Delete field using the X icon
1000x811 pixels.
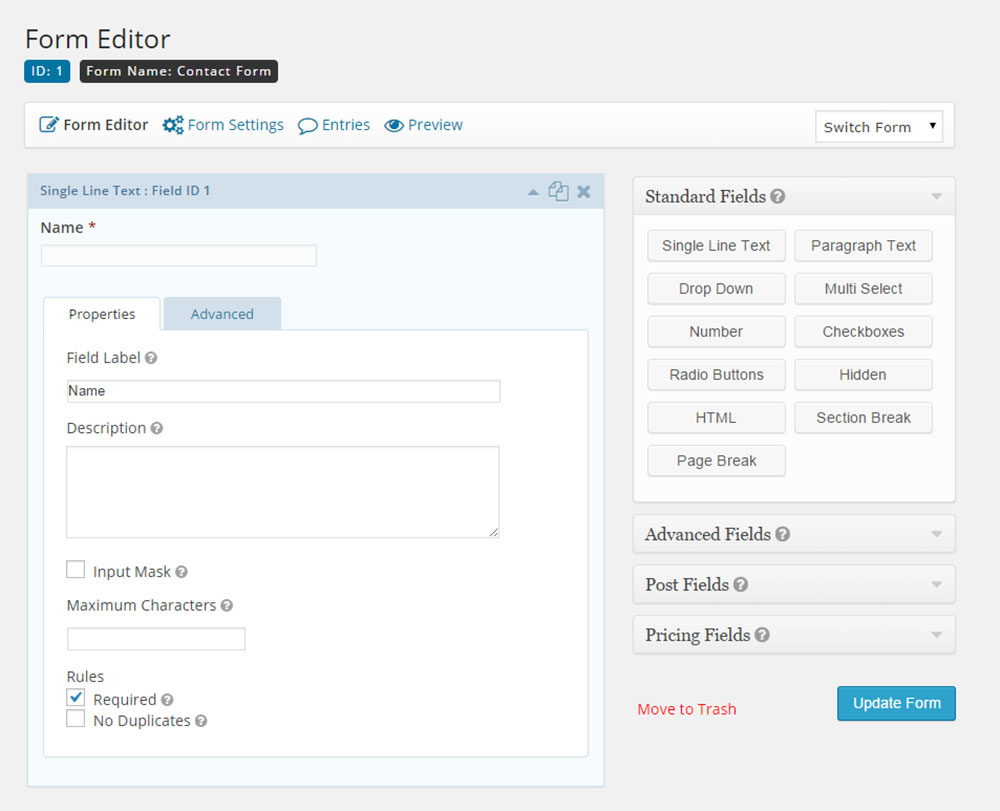(x=584, y=191)
